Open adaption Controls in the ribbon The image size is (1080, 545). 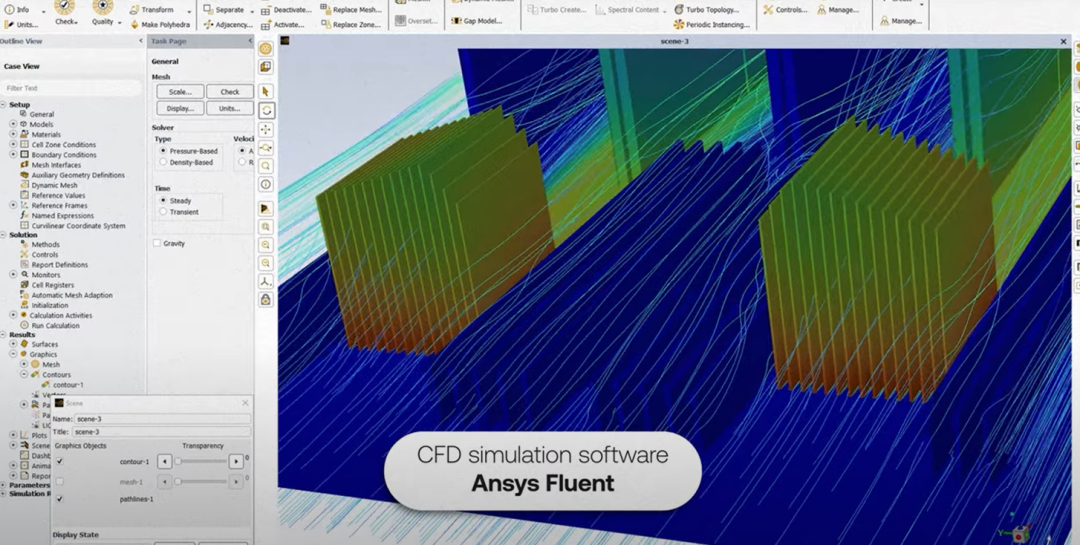(785, 10)
